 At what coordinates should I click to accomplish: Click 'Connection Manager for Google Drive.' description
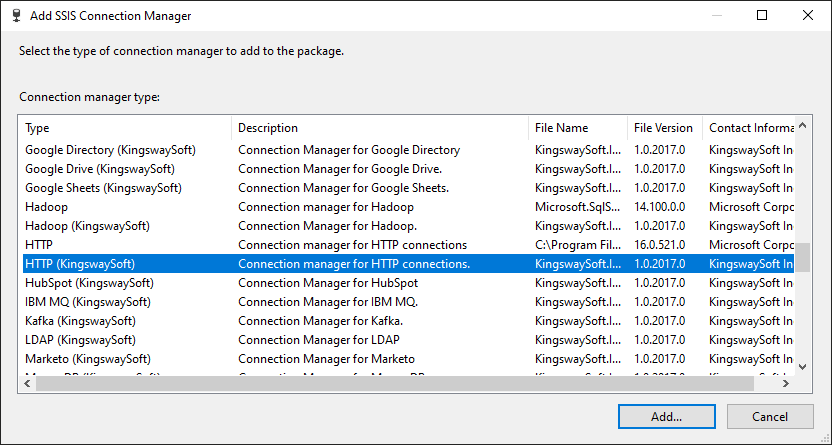(x=340, y=169)
